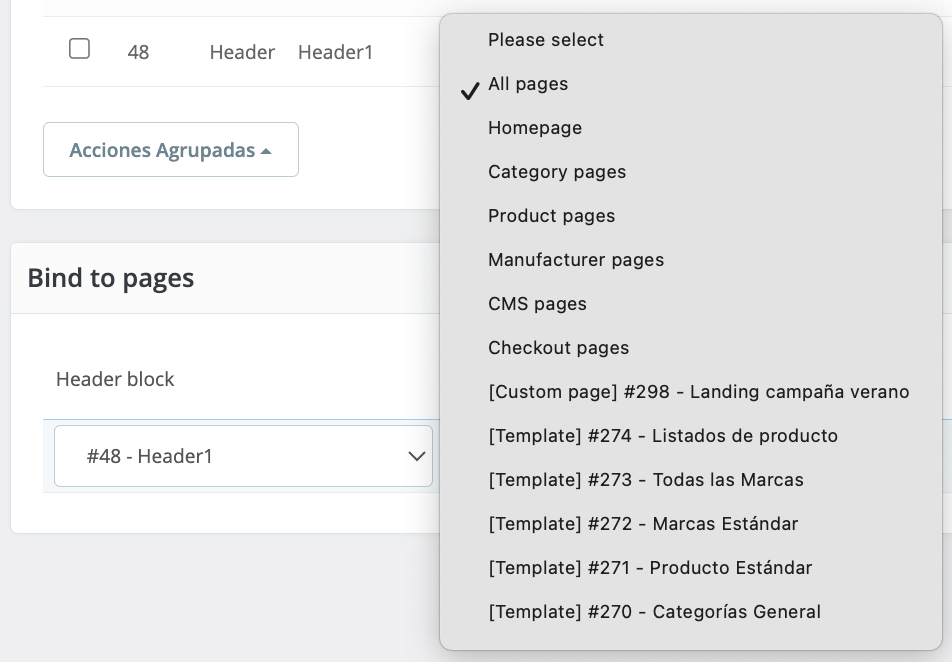
Task: Choose template #274 Listados de producto
Action: [x=663, y=436]
